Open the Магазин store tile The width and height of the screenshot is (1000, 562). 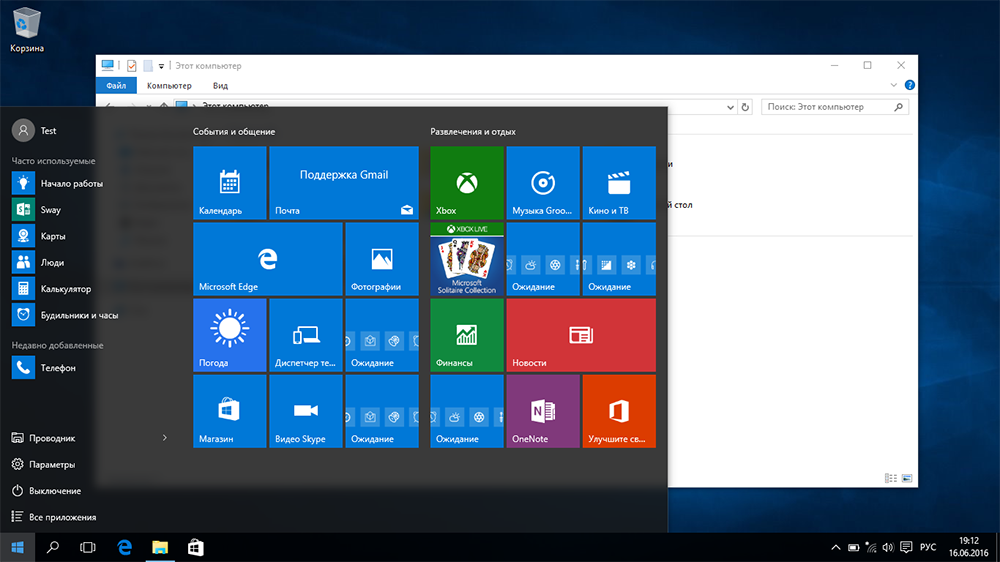(x=230, y=411)
